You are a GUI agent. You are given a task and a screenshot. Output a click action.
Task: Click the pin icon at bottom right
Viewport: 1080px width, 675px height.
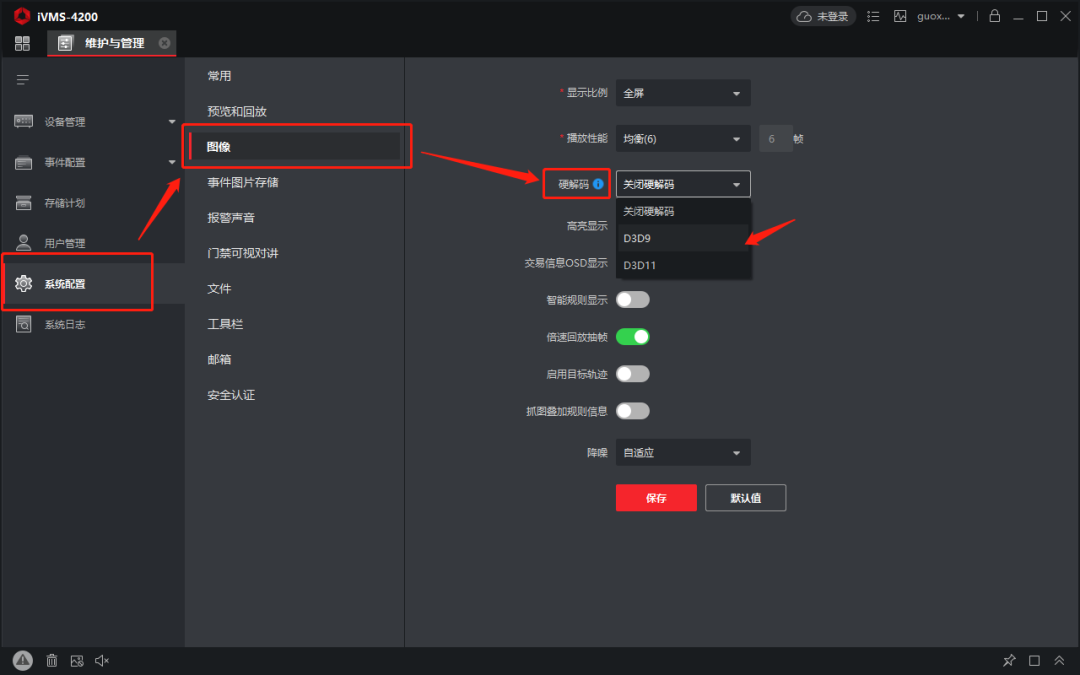point(1009,660)
